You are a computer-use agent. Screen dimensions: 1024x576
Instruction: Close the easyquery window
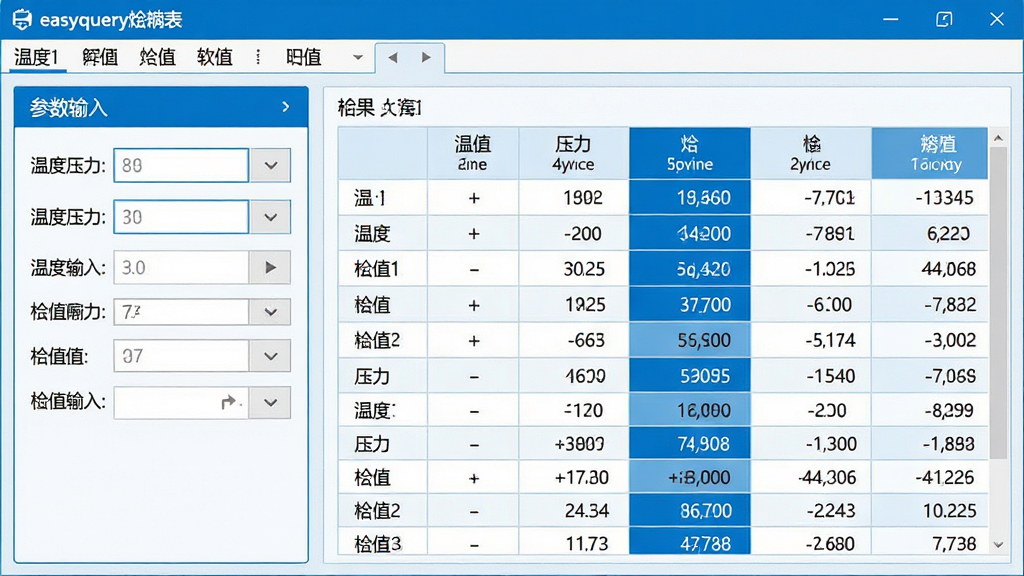click(997, 20)
